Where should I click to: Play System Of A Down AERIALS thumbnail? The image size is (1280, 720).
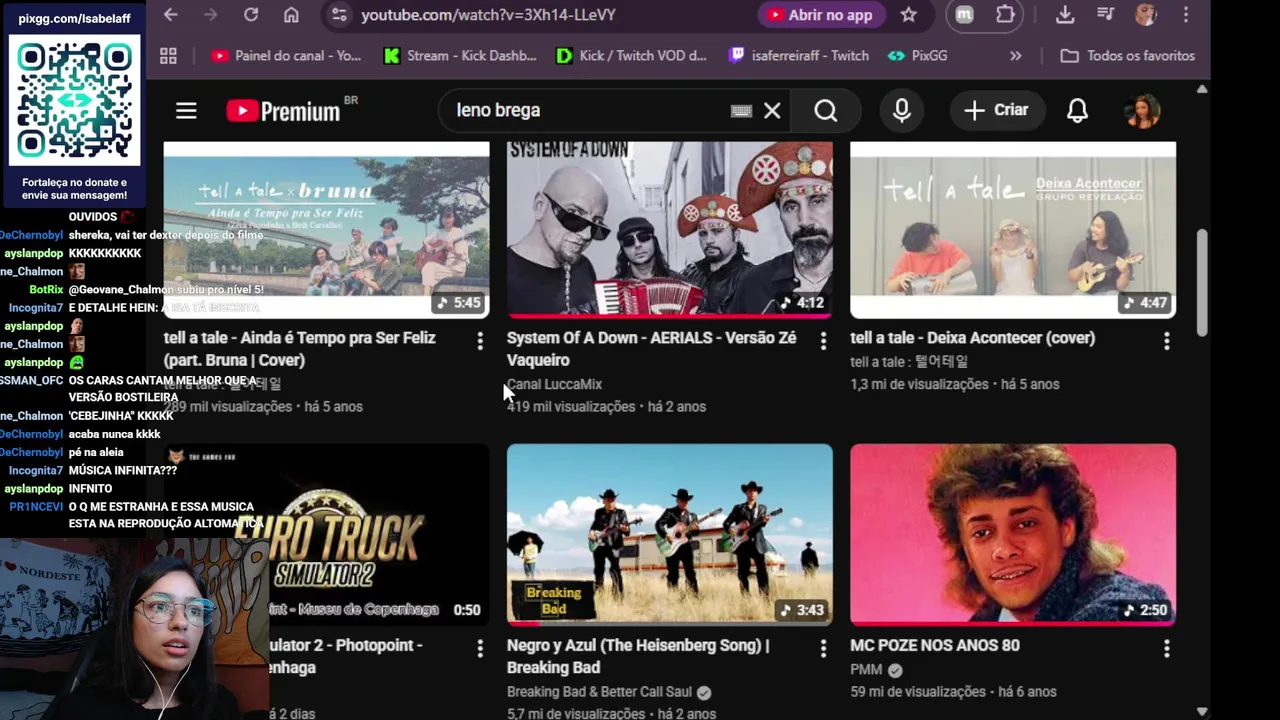[x=669, y=230]
